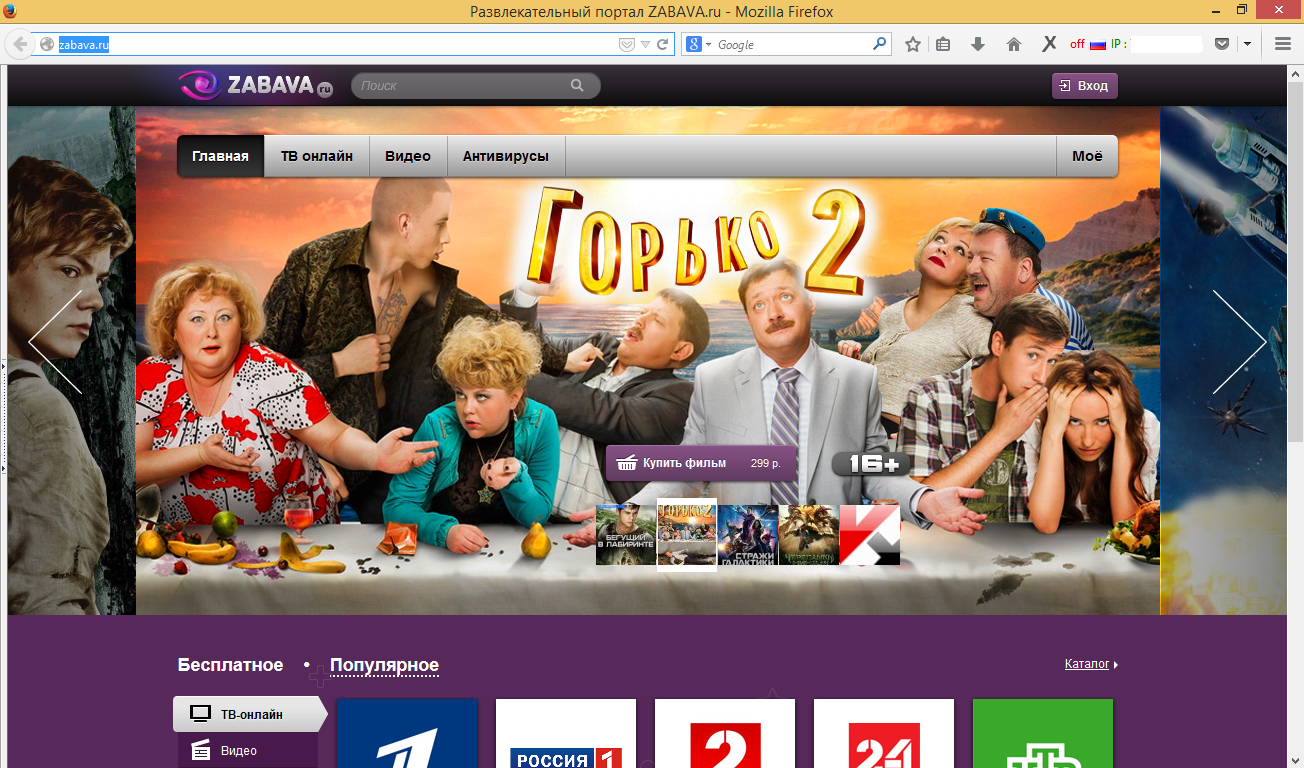The height and width of the screenshot is (768, 1304).
Task: Open the Россия 1 channel tile
Action: coord(566,733)
